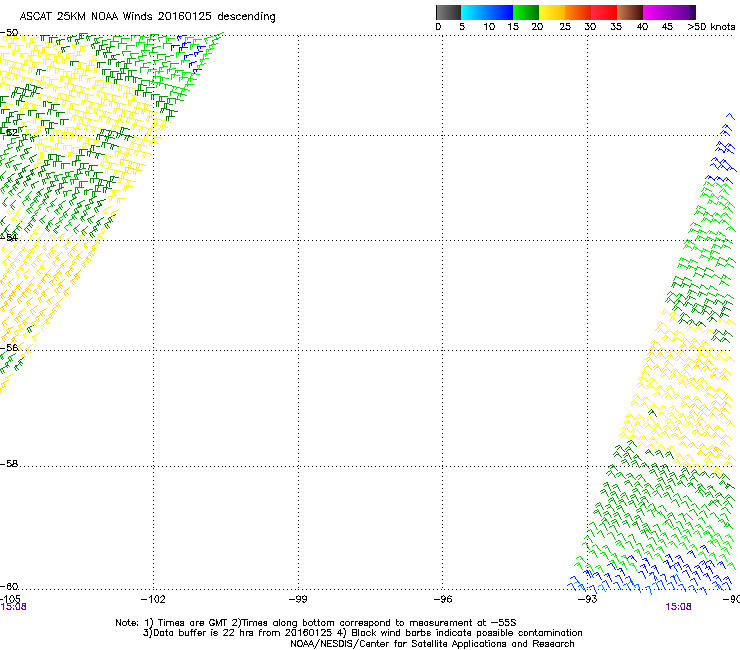Click the '>50 knots' legend label
The height and width of the screenshot is (650, 740).
(x=711, y=27)
